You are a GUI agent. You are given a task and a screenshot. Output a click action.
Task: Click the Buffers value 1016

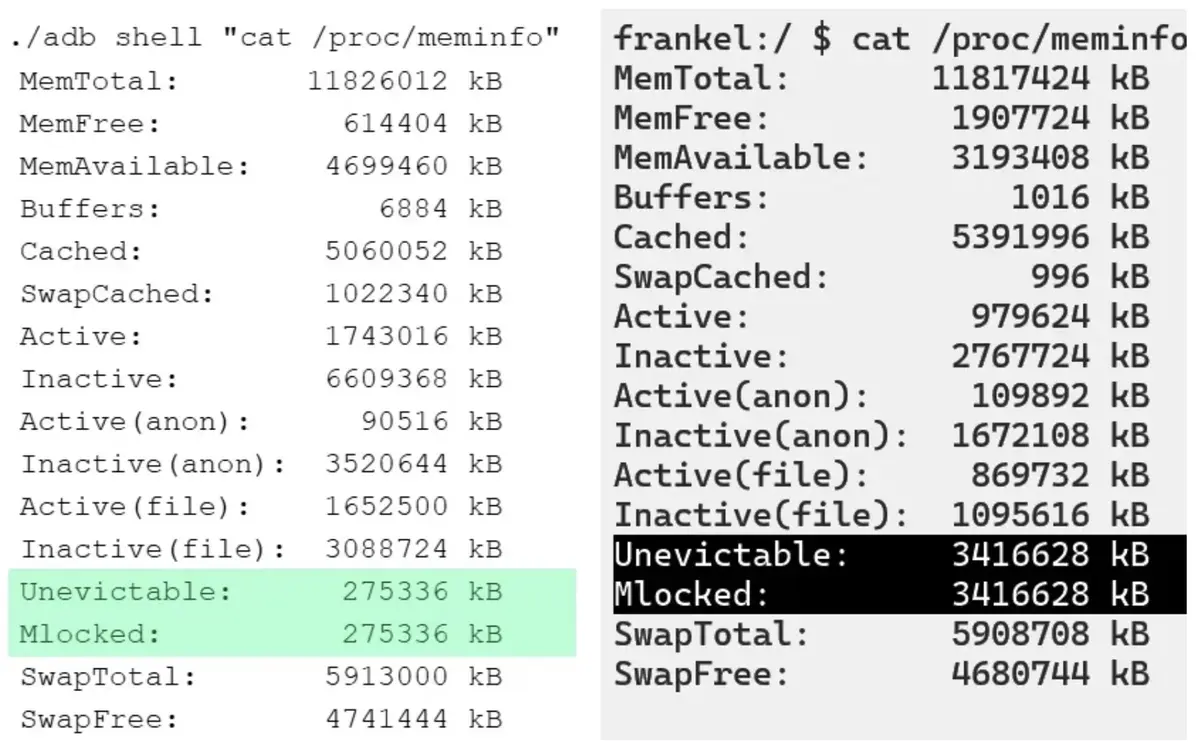[x=1050, y=197]
